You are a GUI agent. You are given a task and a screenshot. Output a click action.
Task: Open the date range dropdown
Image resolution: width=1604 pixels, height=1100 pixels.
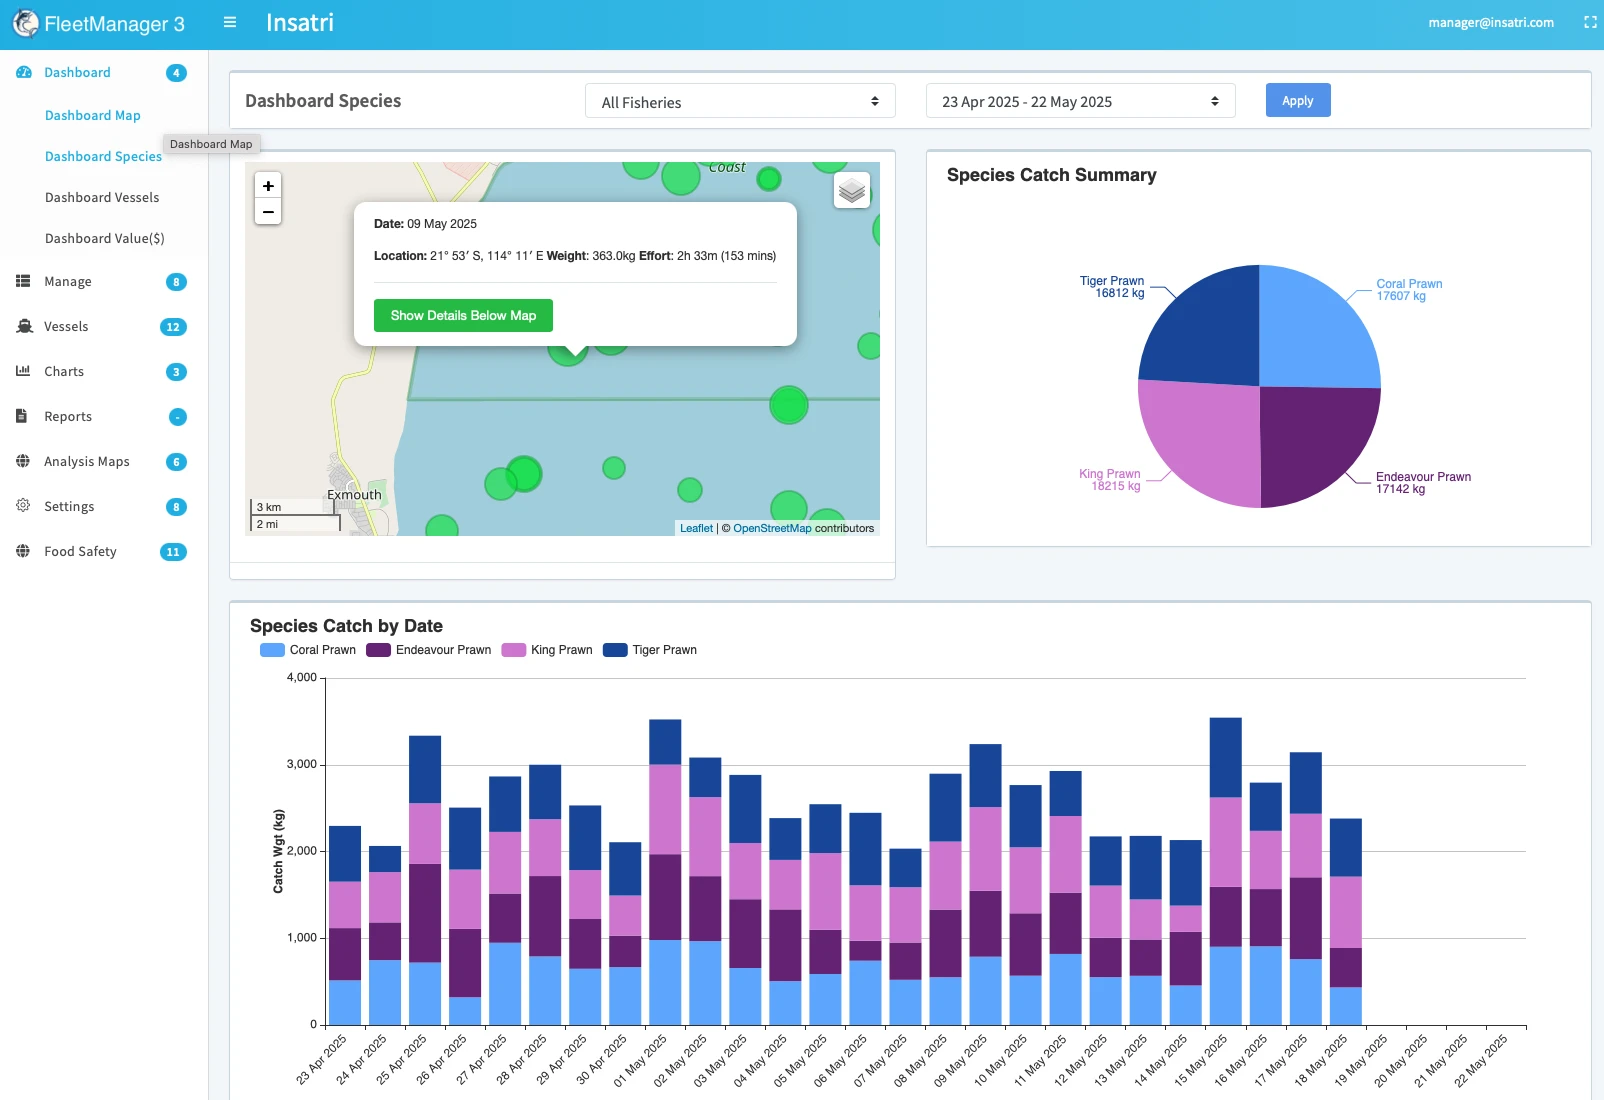coord(1080,102)
